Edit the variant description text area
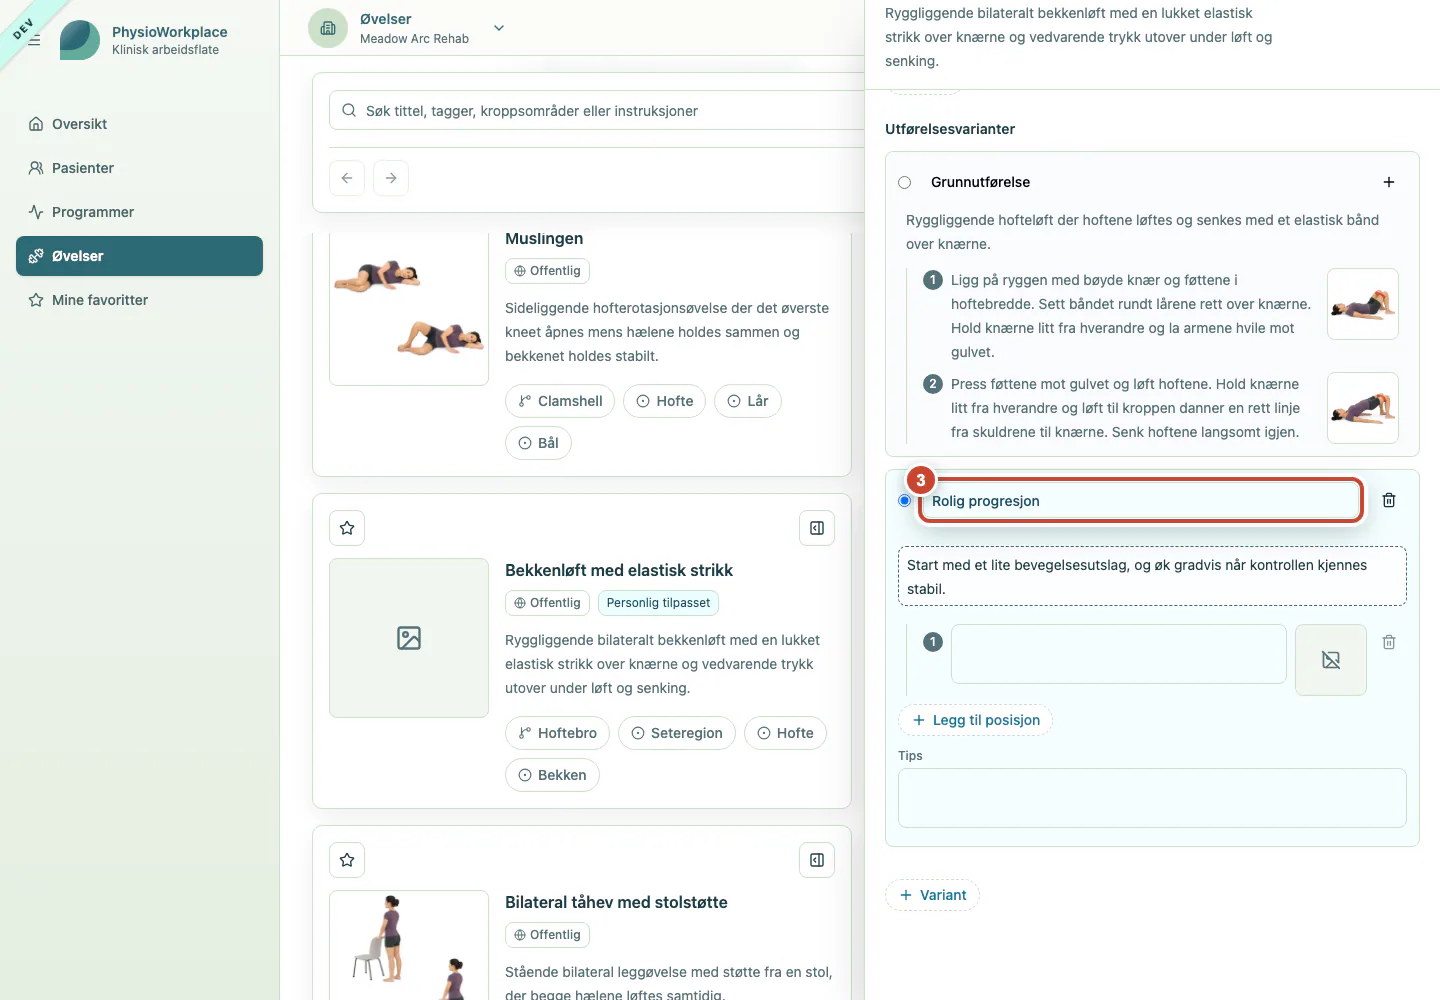The width and height of the screenshot is (1440, 1000). click(1152, 576)
